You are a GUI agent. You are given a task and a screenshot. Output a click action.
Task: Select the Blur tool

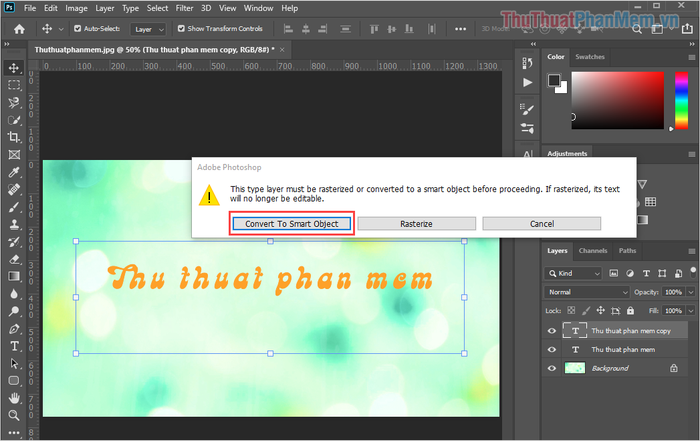pos(14,294)
